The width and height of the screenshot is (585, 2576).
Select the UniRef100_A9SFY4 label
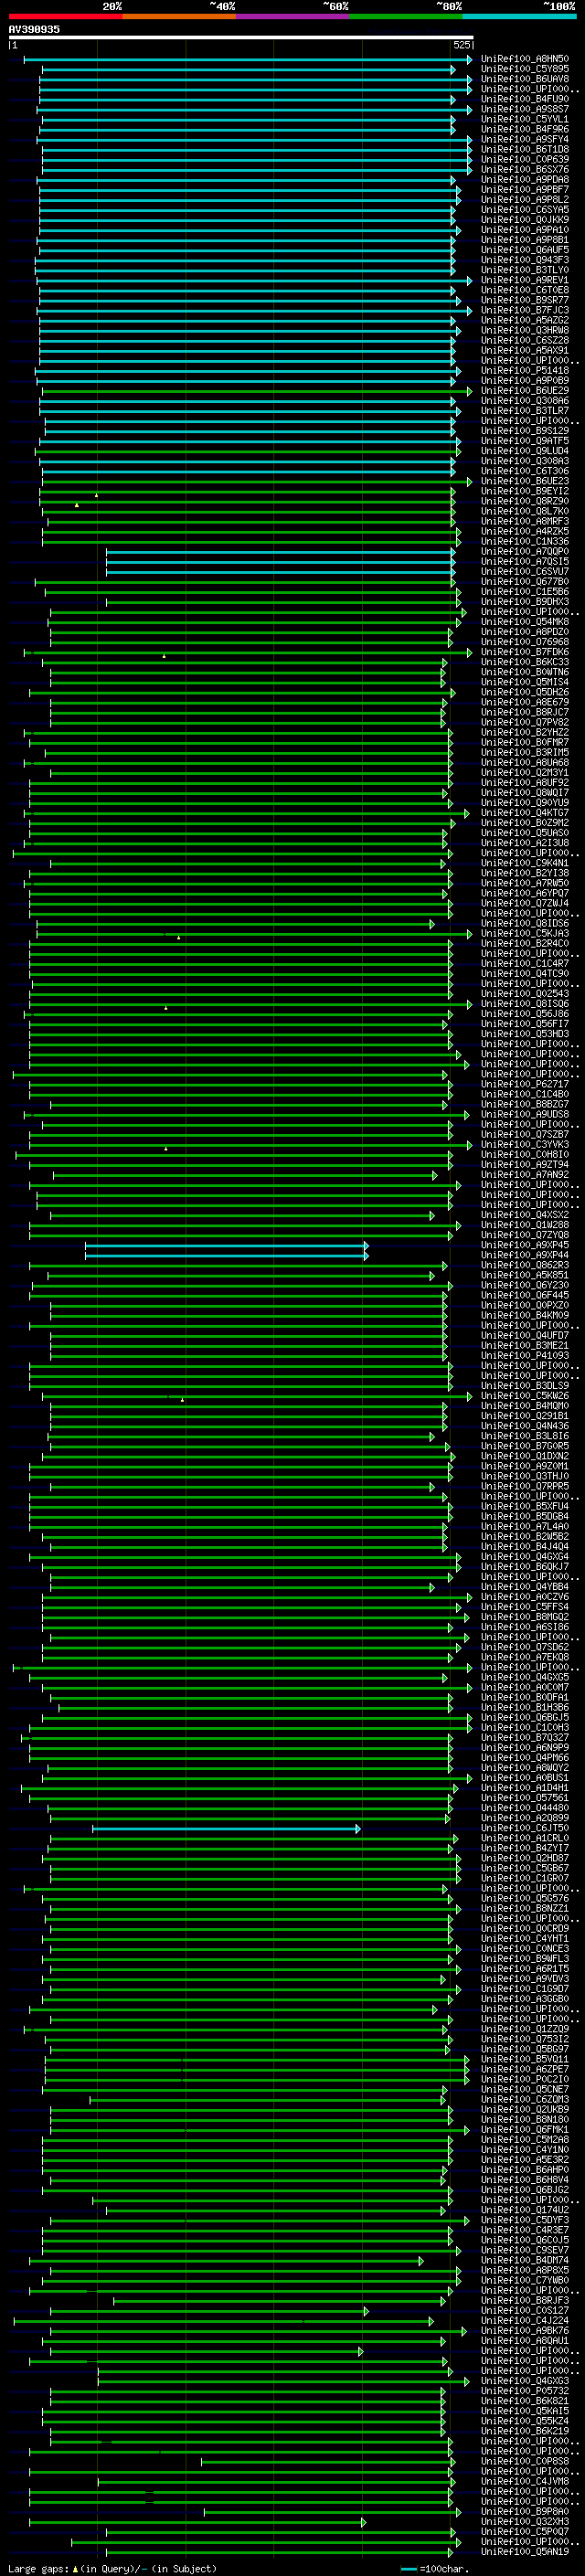[x=525, y=139]
